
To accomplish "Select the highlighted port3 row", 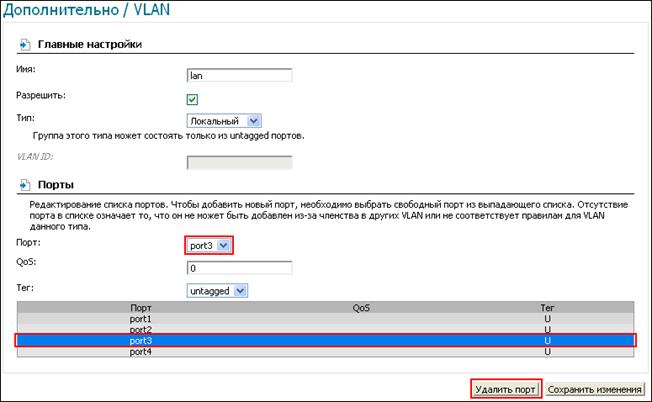I will (x=325, y=340).
